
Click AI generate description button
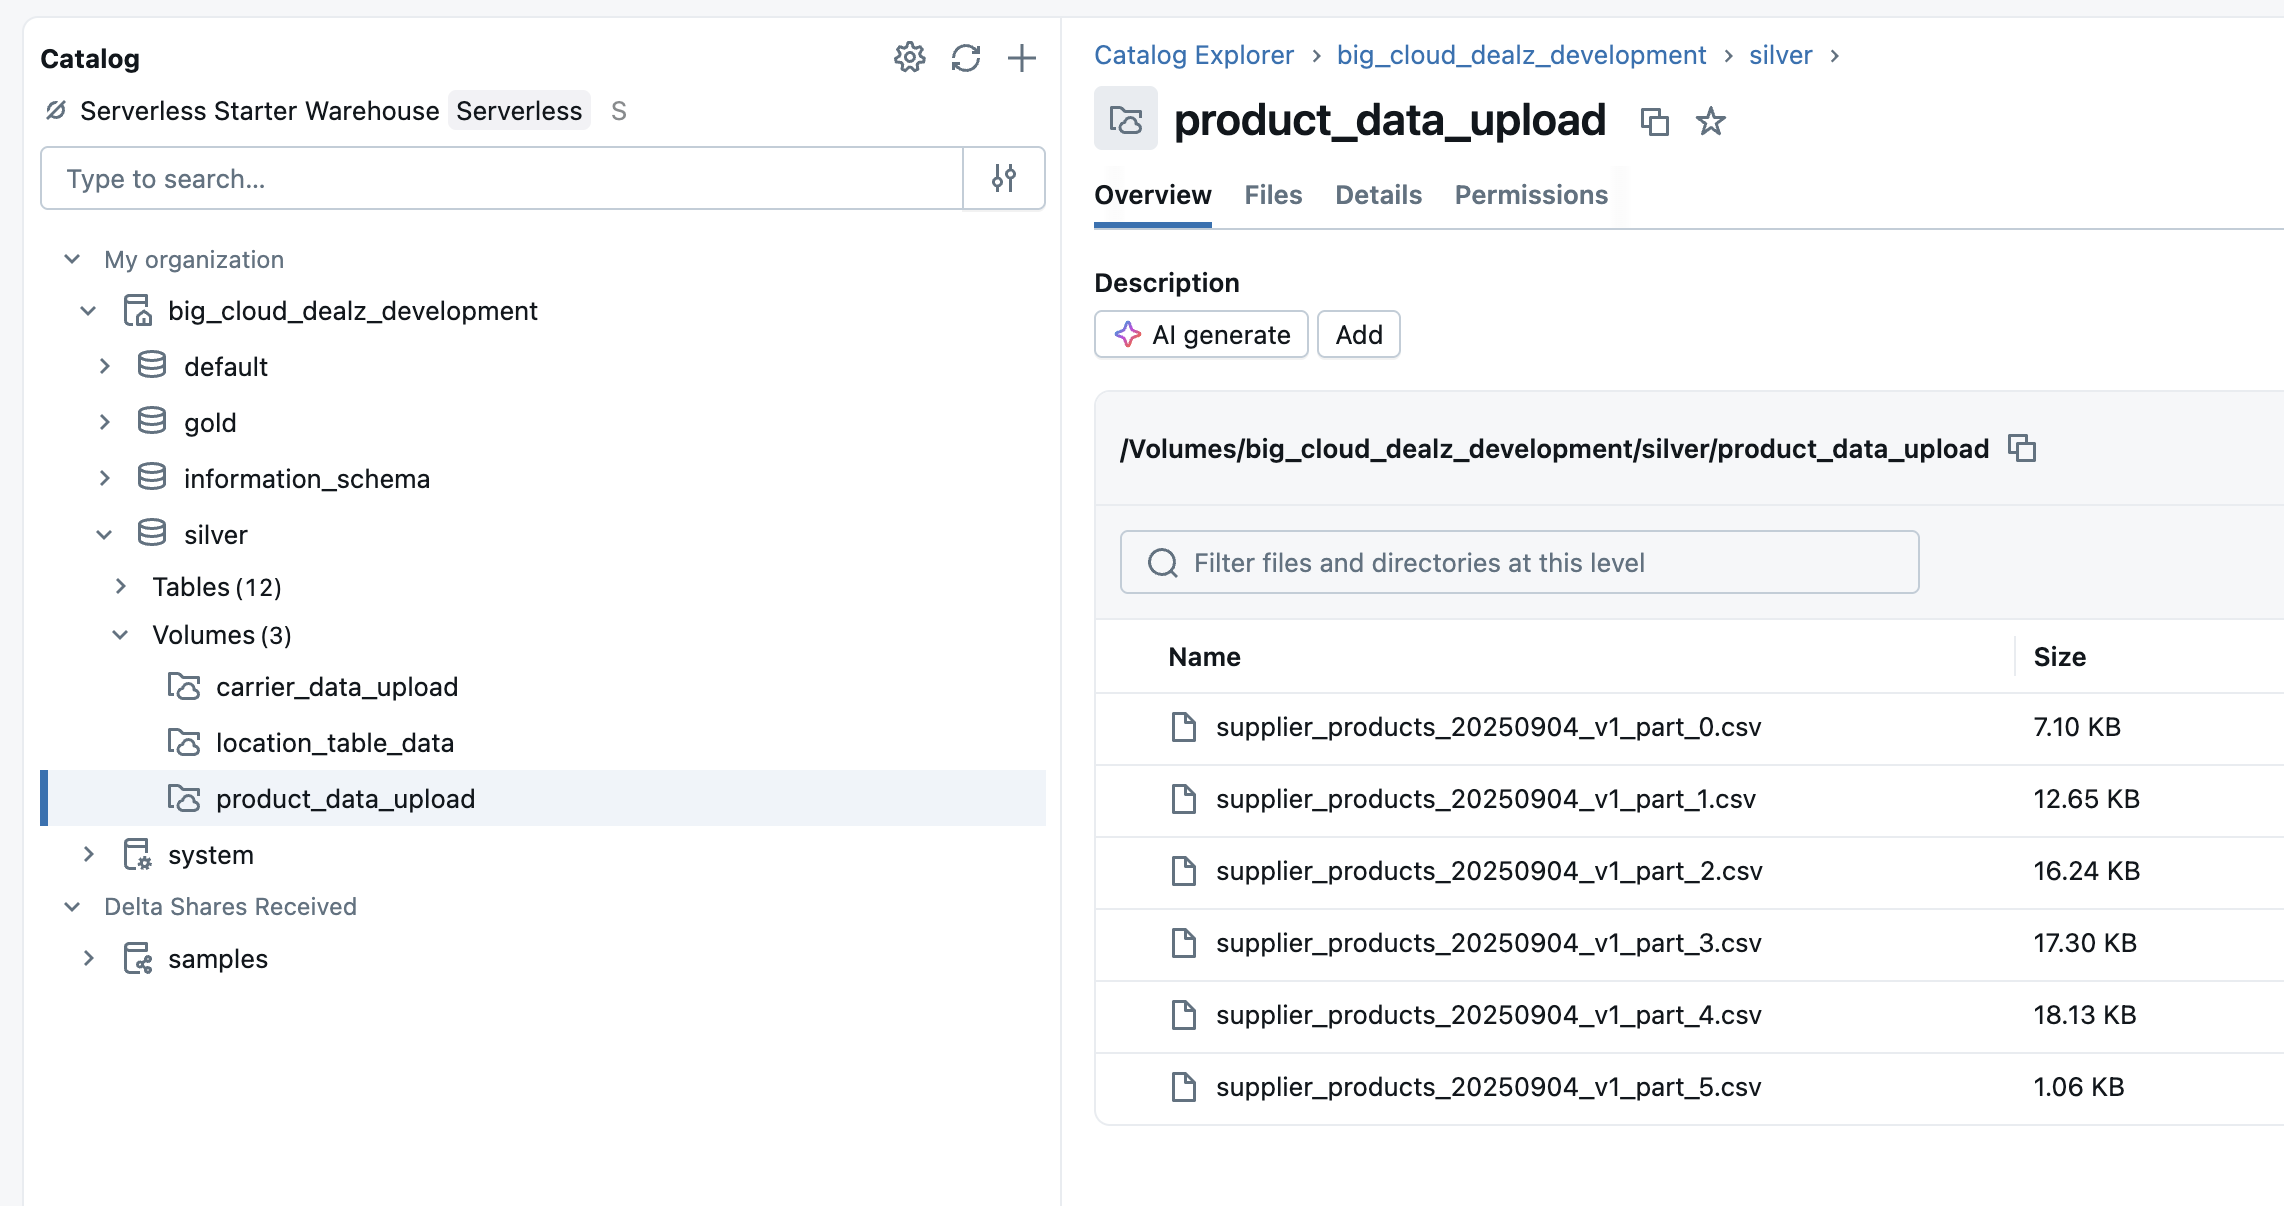1201,335
